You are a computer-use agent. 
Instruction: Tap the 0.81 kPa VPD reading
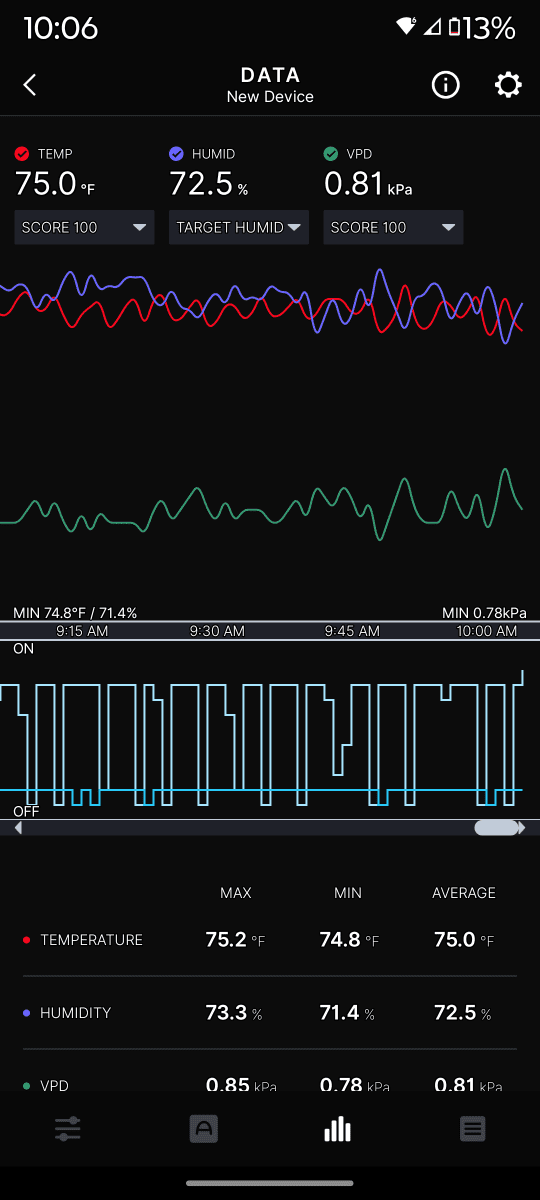pos(368,185)
